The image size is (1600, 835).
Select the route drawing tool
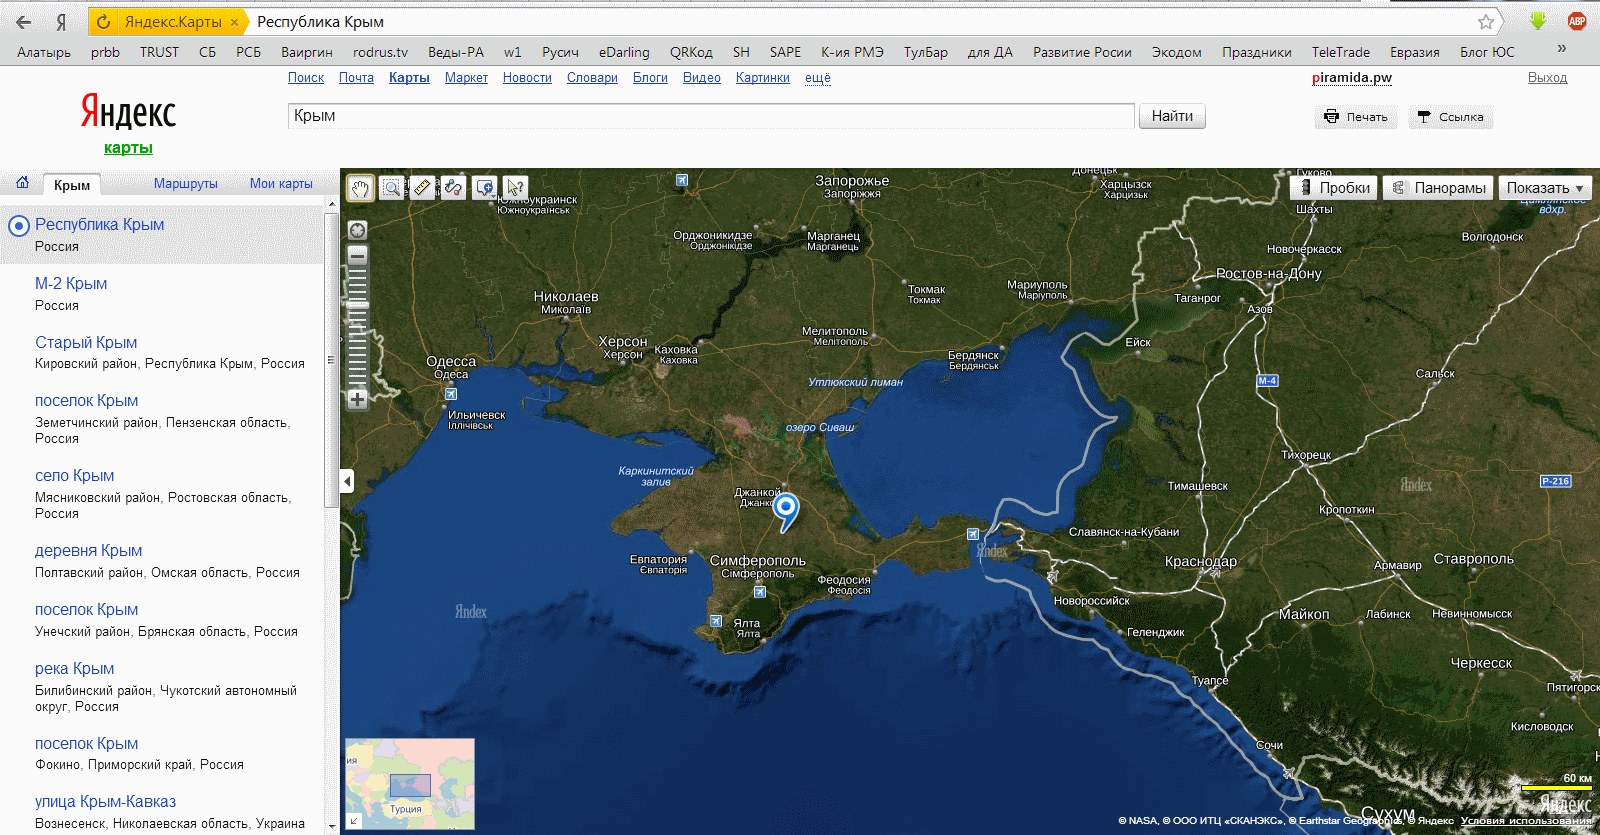(x=454, y=187)
